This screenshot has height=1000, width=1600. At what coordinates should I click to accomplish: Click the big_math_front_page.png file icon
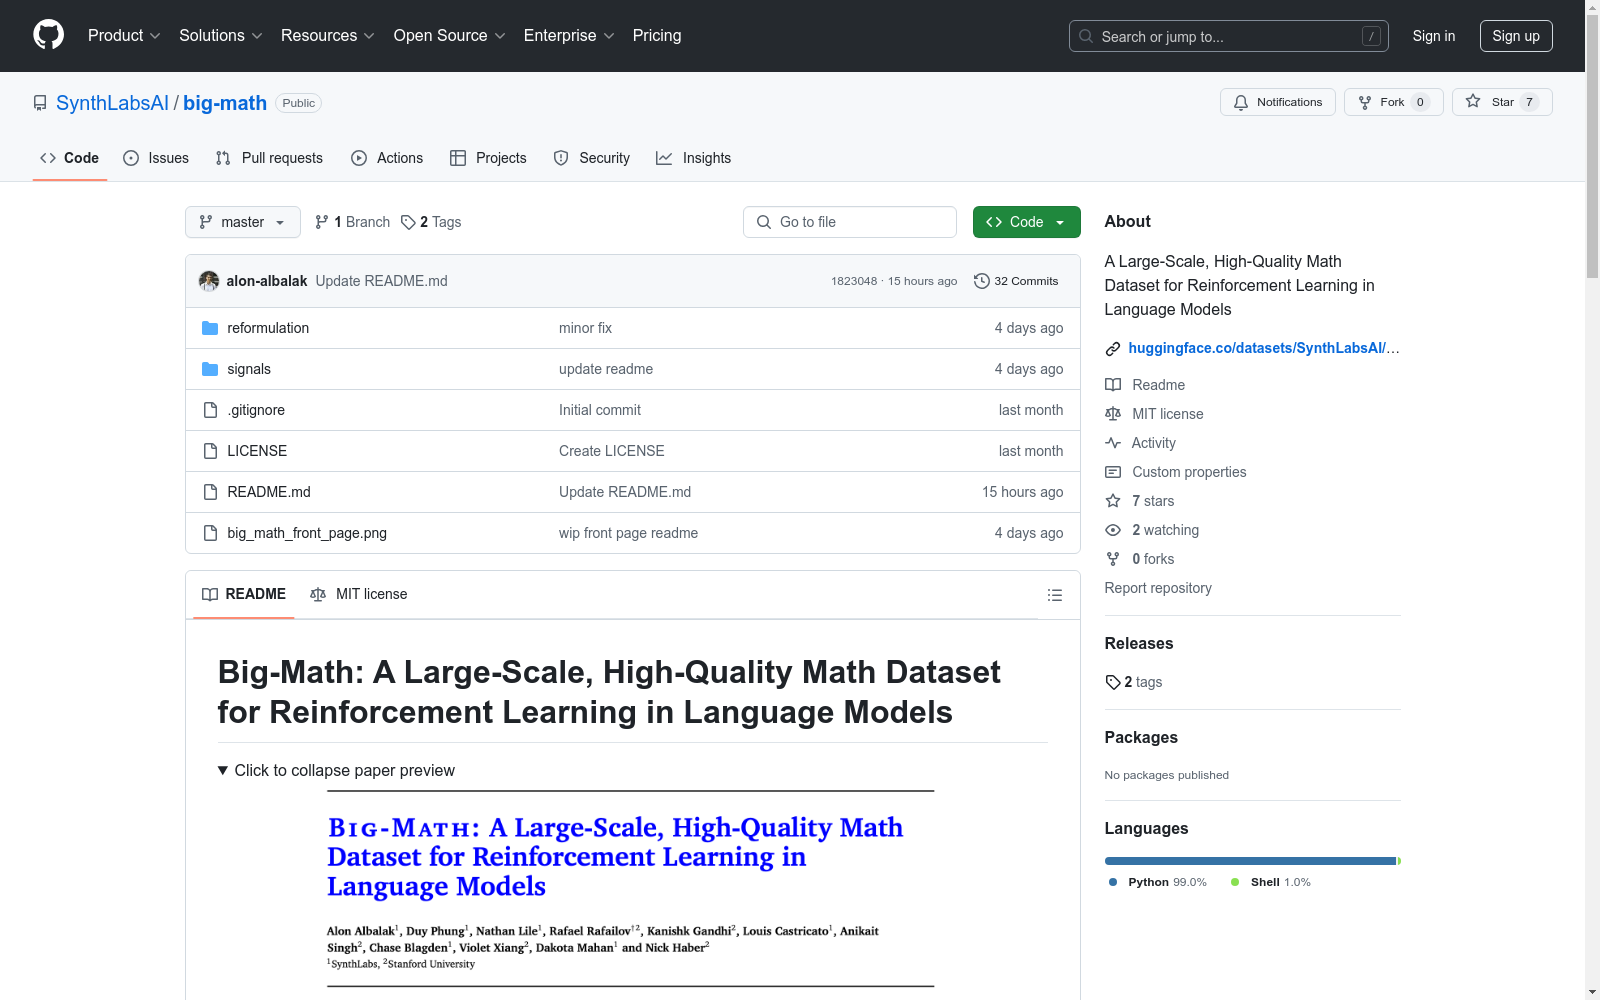pos(210,533)
